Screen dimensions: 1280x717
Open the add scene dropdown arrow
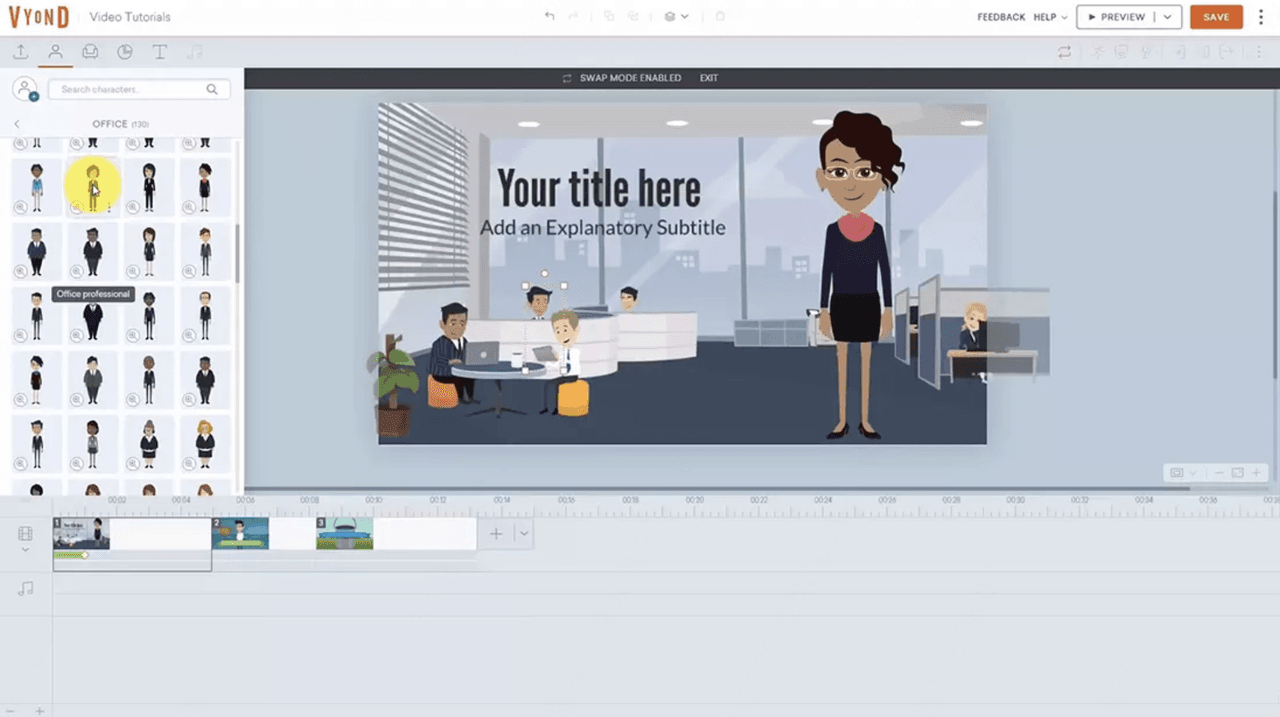[523, 534]
